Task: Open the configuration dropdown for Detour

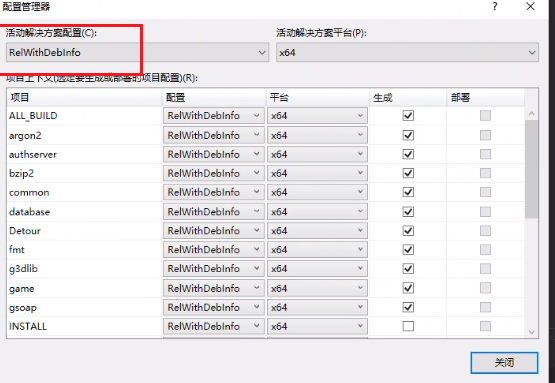Action: (x=214, y=231)
